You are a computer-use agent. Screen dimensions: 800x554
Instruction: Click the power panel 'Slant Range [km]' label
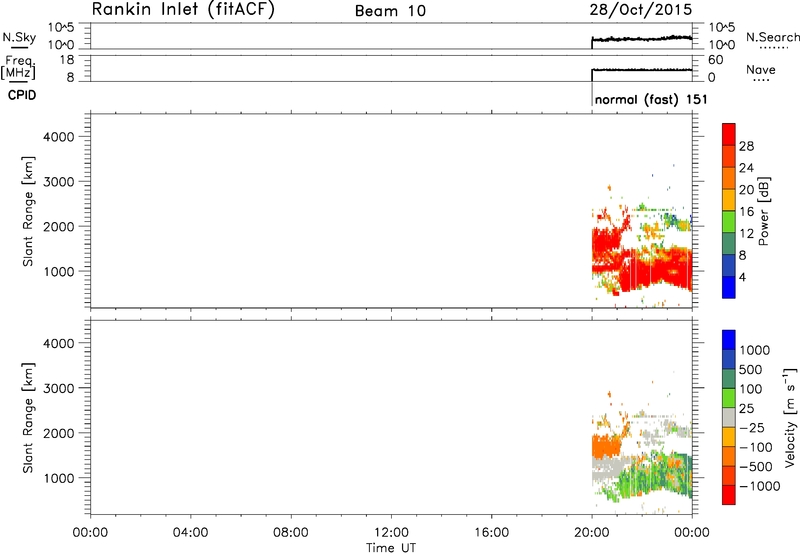(x=28, y=211)
